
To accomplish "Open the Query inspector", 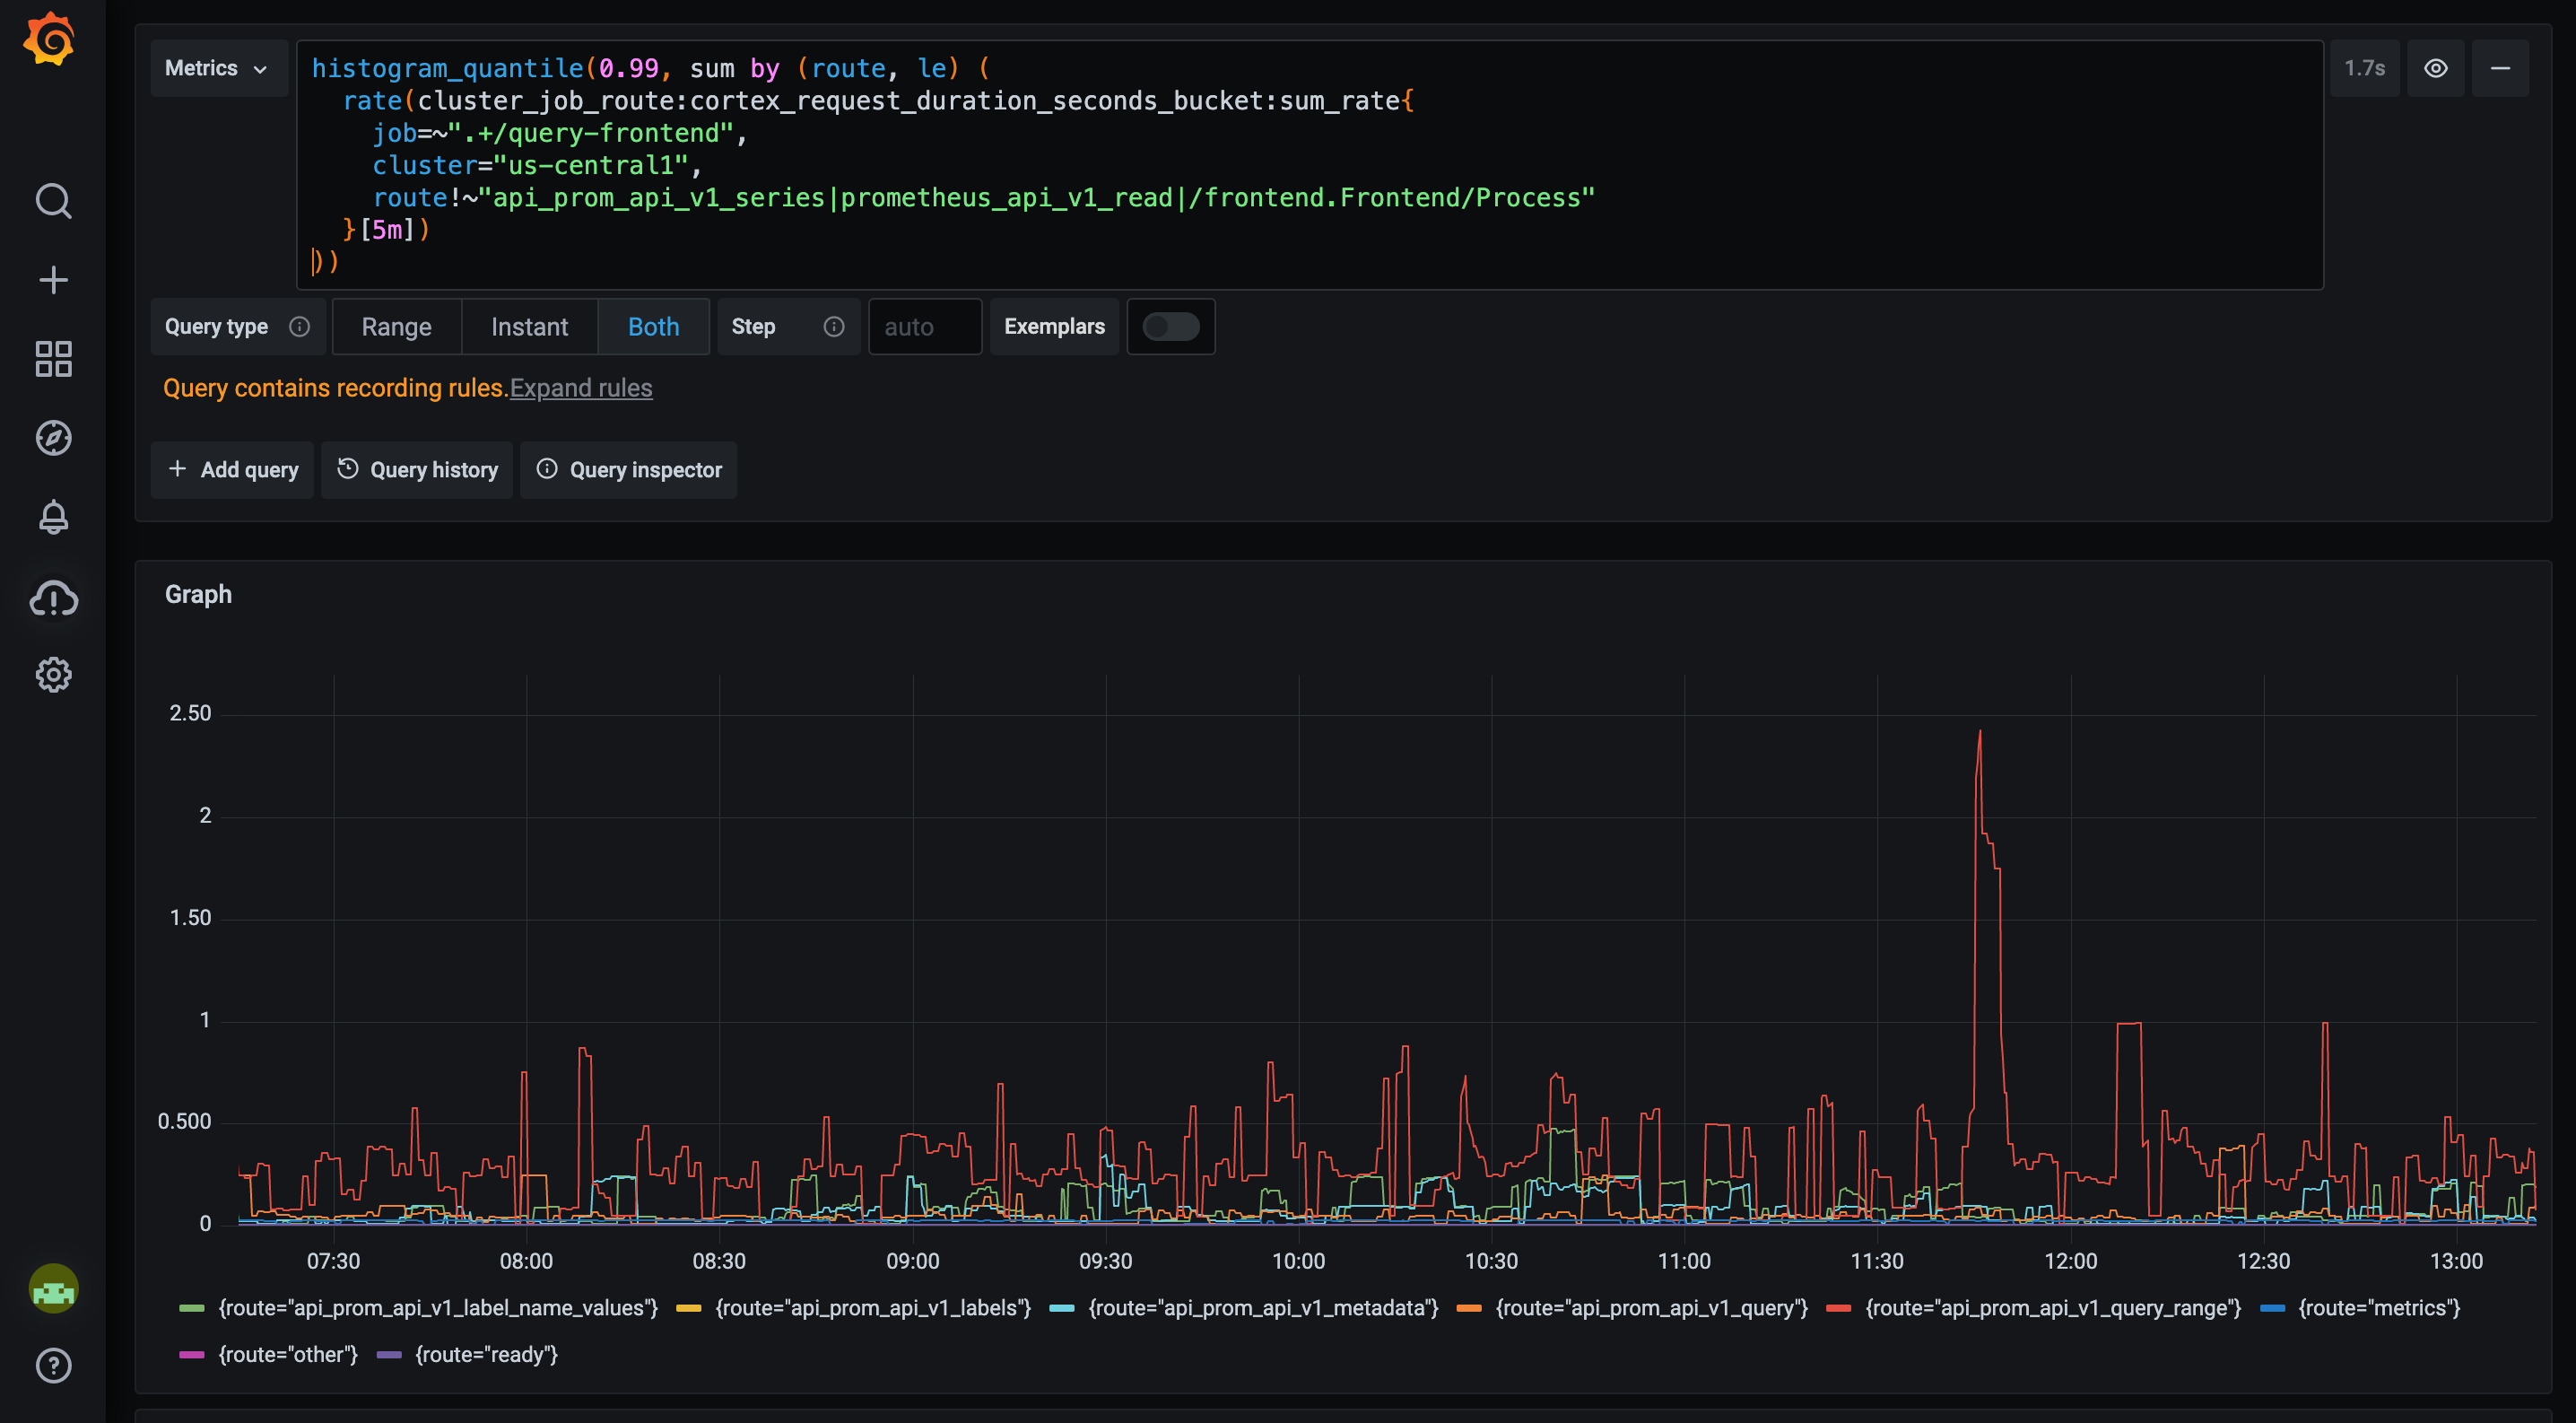I will [628, 469].
